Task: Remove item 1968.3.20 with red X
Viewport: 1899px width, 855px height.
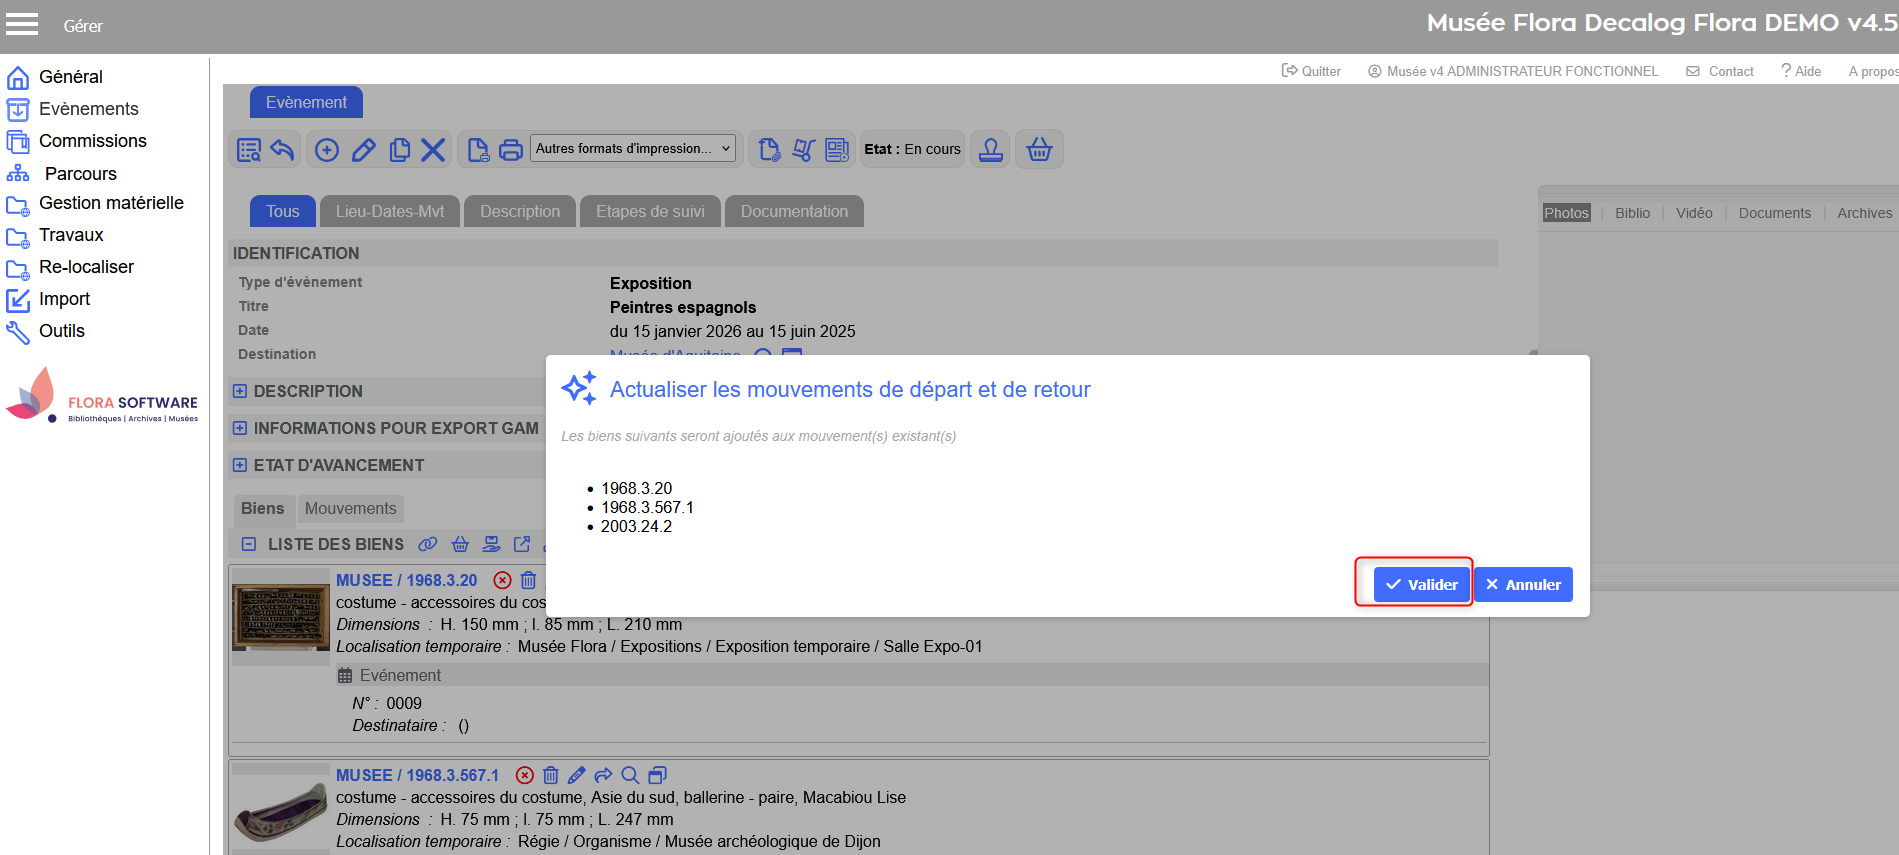Action: pyautogui.click(x=503, y=580)
